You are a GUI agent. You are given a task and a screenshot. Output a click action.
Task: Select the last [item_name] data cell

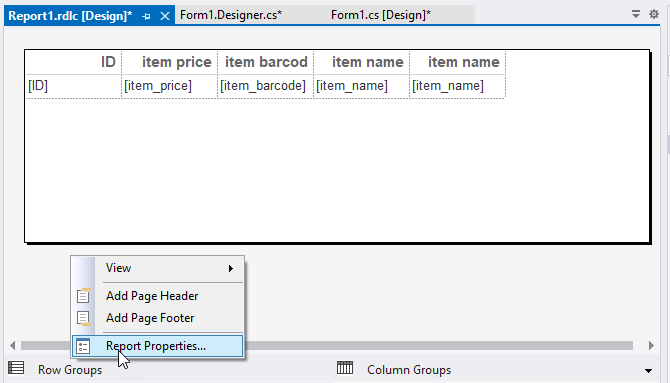458,86
